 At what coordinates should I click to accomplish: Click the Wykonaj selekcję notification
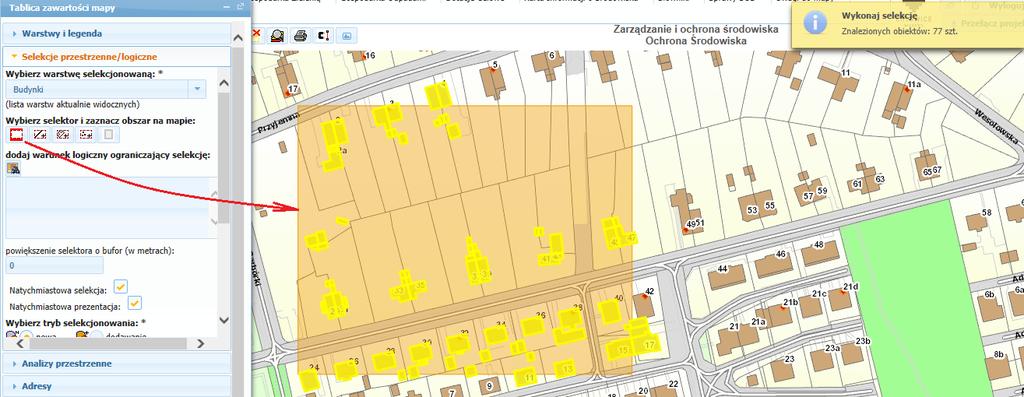[907, 24]
